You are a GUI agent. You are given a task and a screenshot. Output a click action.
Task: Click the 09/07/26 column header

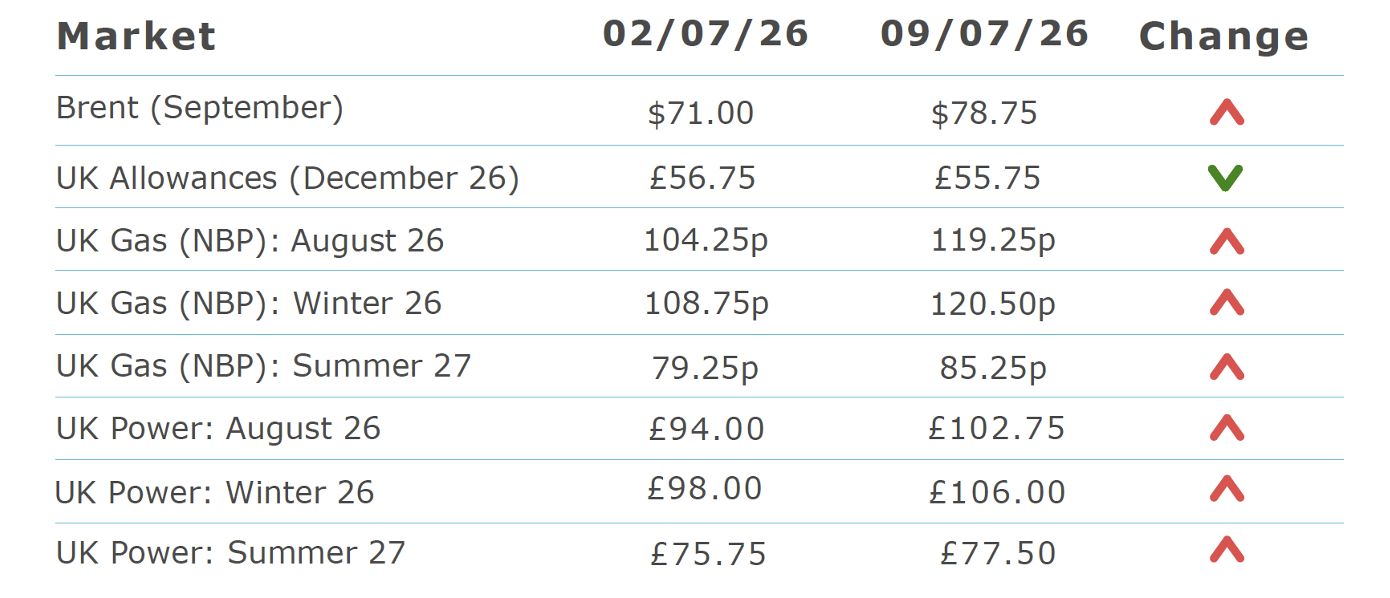(985, 33)
